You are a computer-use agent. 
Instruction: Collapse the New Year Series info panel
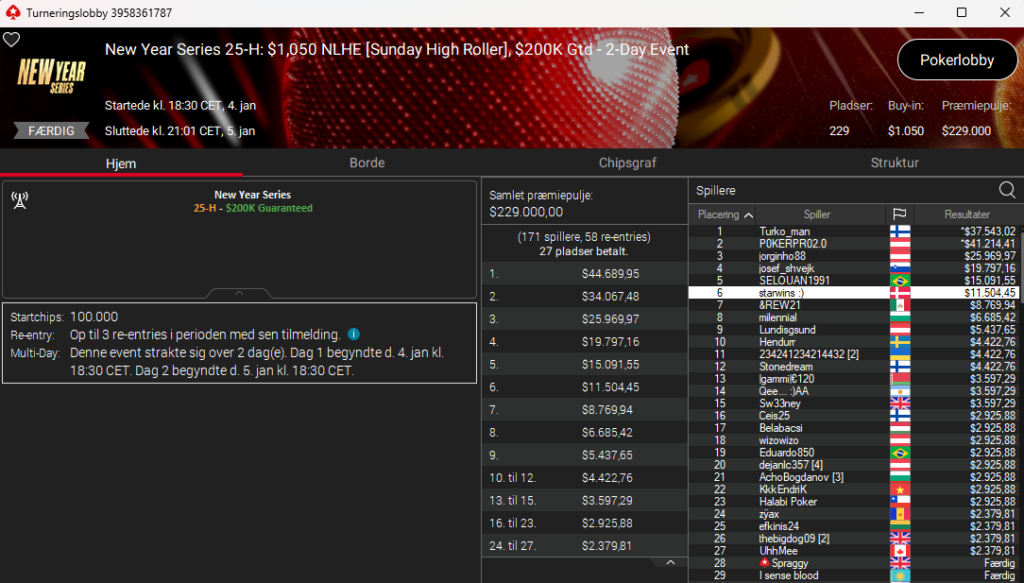(239, 293)
